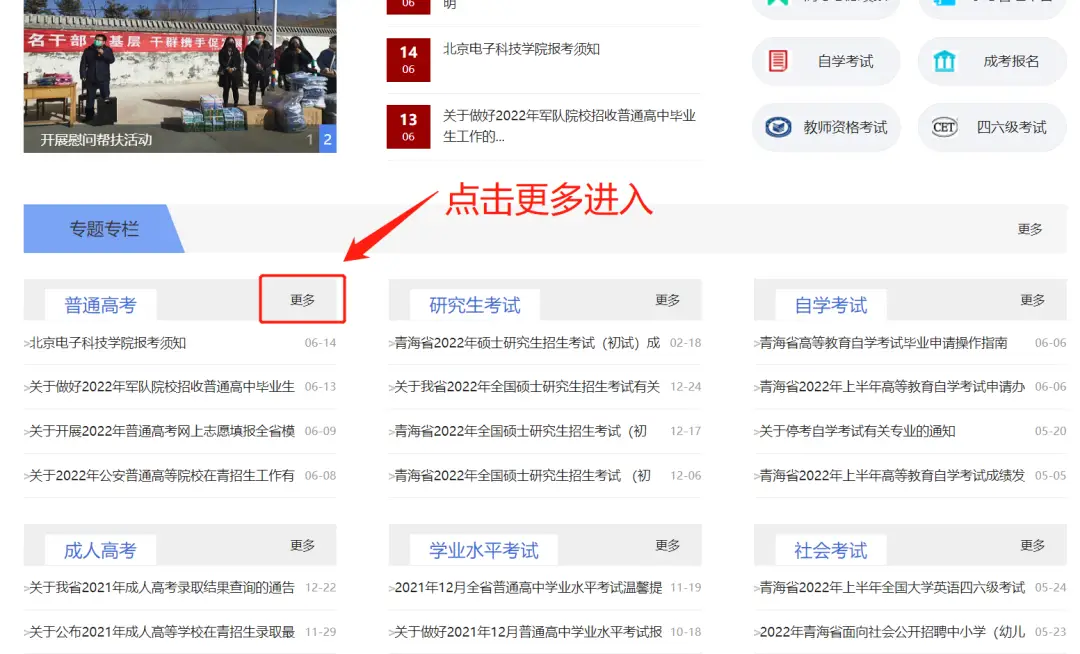1080x654 pixels.
Task: Open the highlighted 更多 link under 普通高考
Action: coord(302,298)
